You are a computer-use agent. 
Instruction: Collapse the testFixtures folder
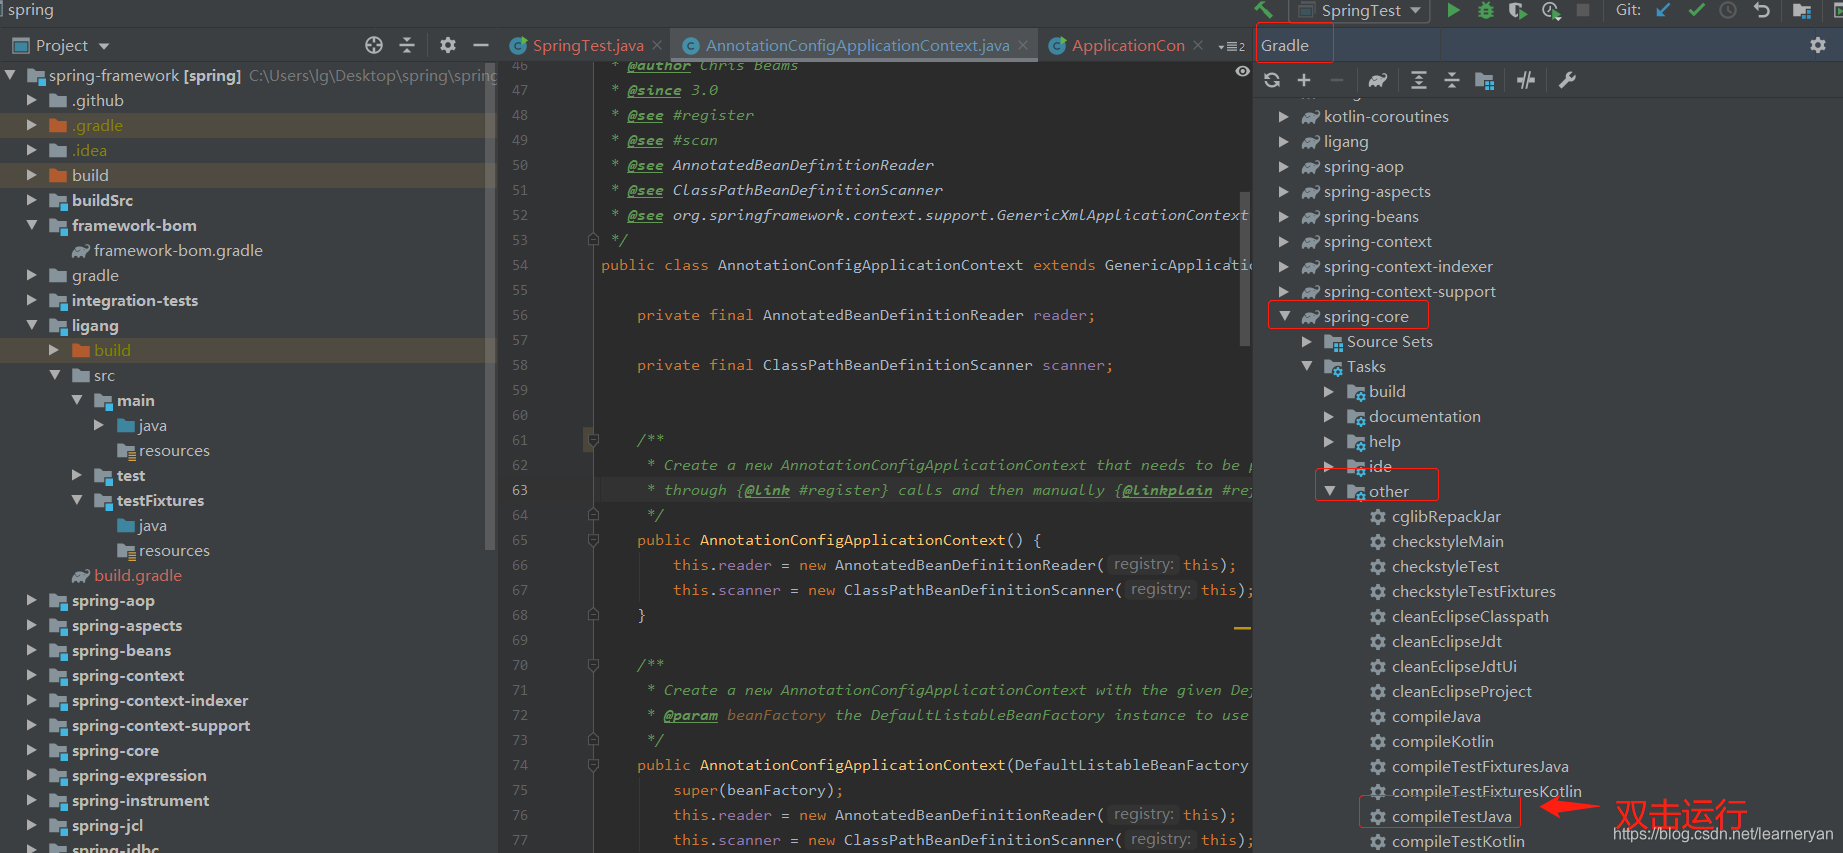point(77,500)
